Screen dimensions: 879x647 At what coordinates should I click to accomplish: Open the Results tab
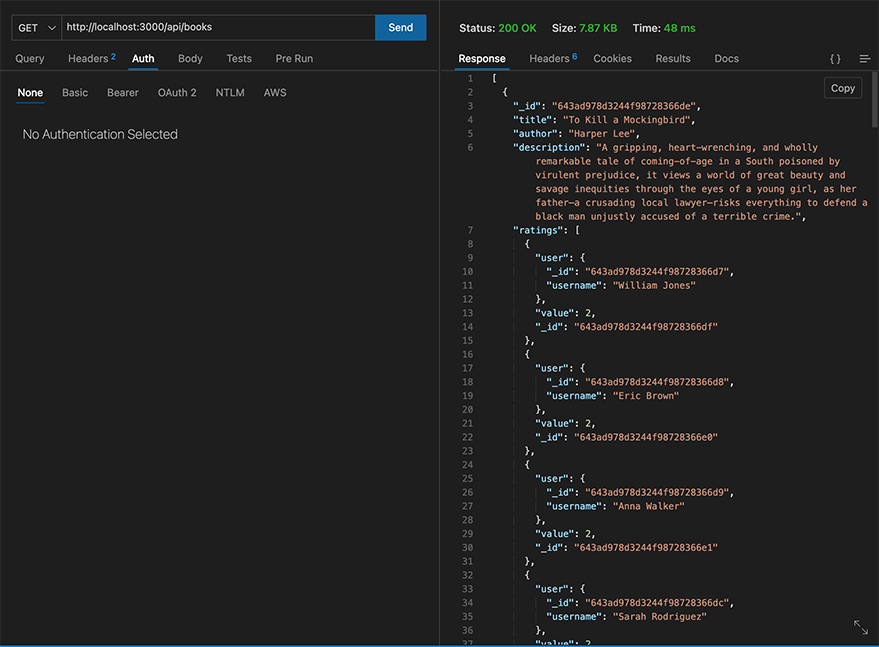[673, 58]
